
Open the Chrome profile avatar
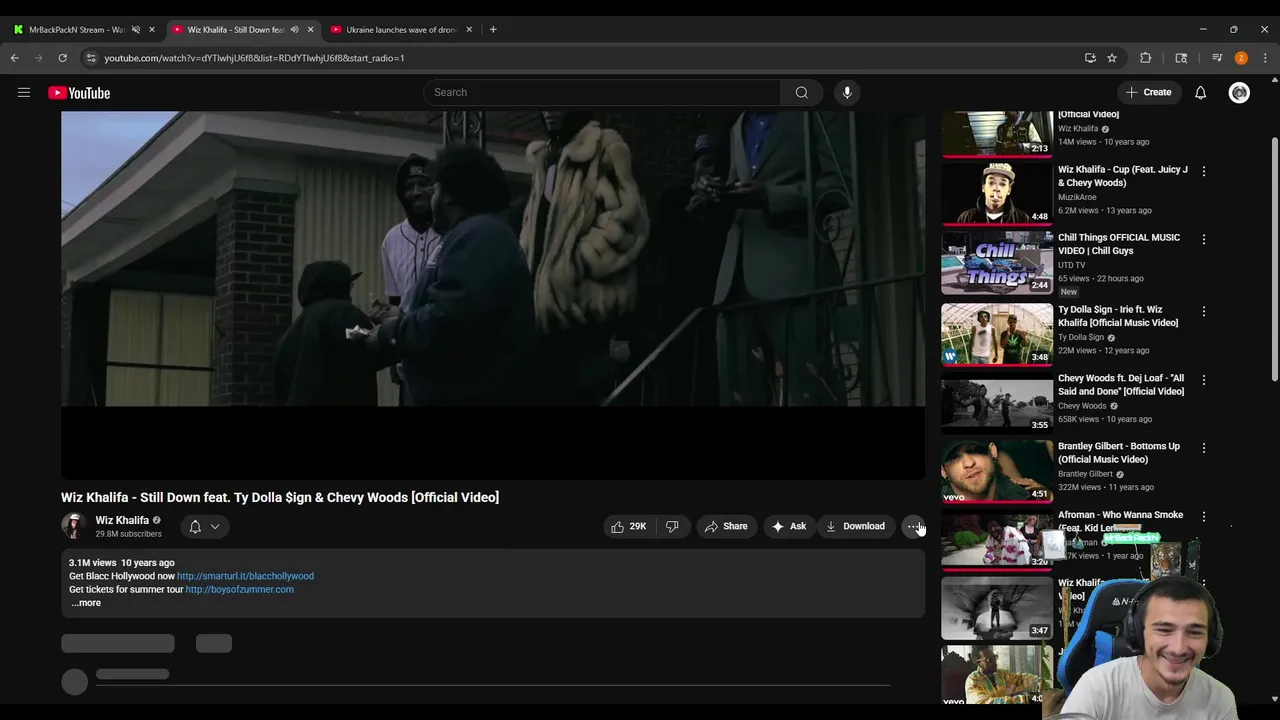[x=1241, y=58]
